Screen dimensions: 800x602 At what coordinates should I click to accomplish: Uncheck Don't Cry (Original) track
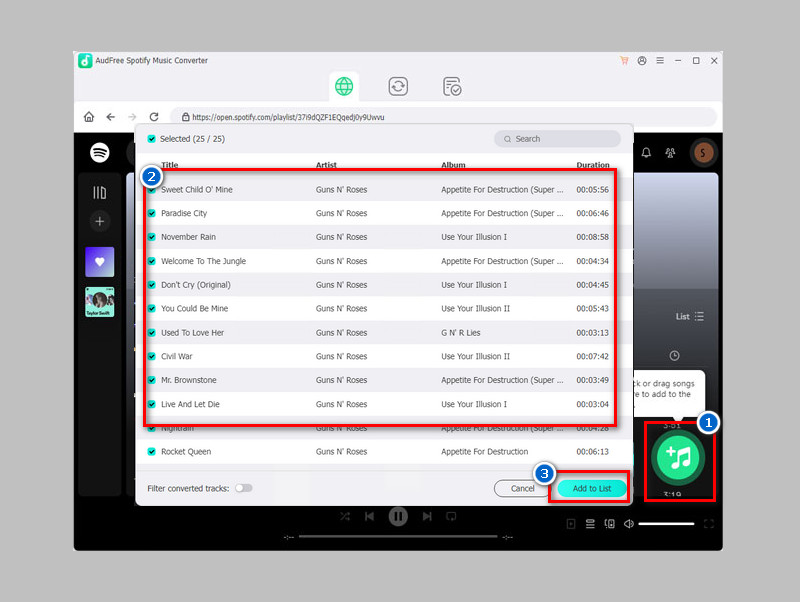pos(152,285)
